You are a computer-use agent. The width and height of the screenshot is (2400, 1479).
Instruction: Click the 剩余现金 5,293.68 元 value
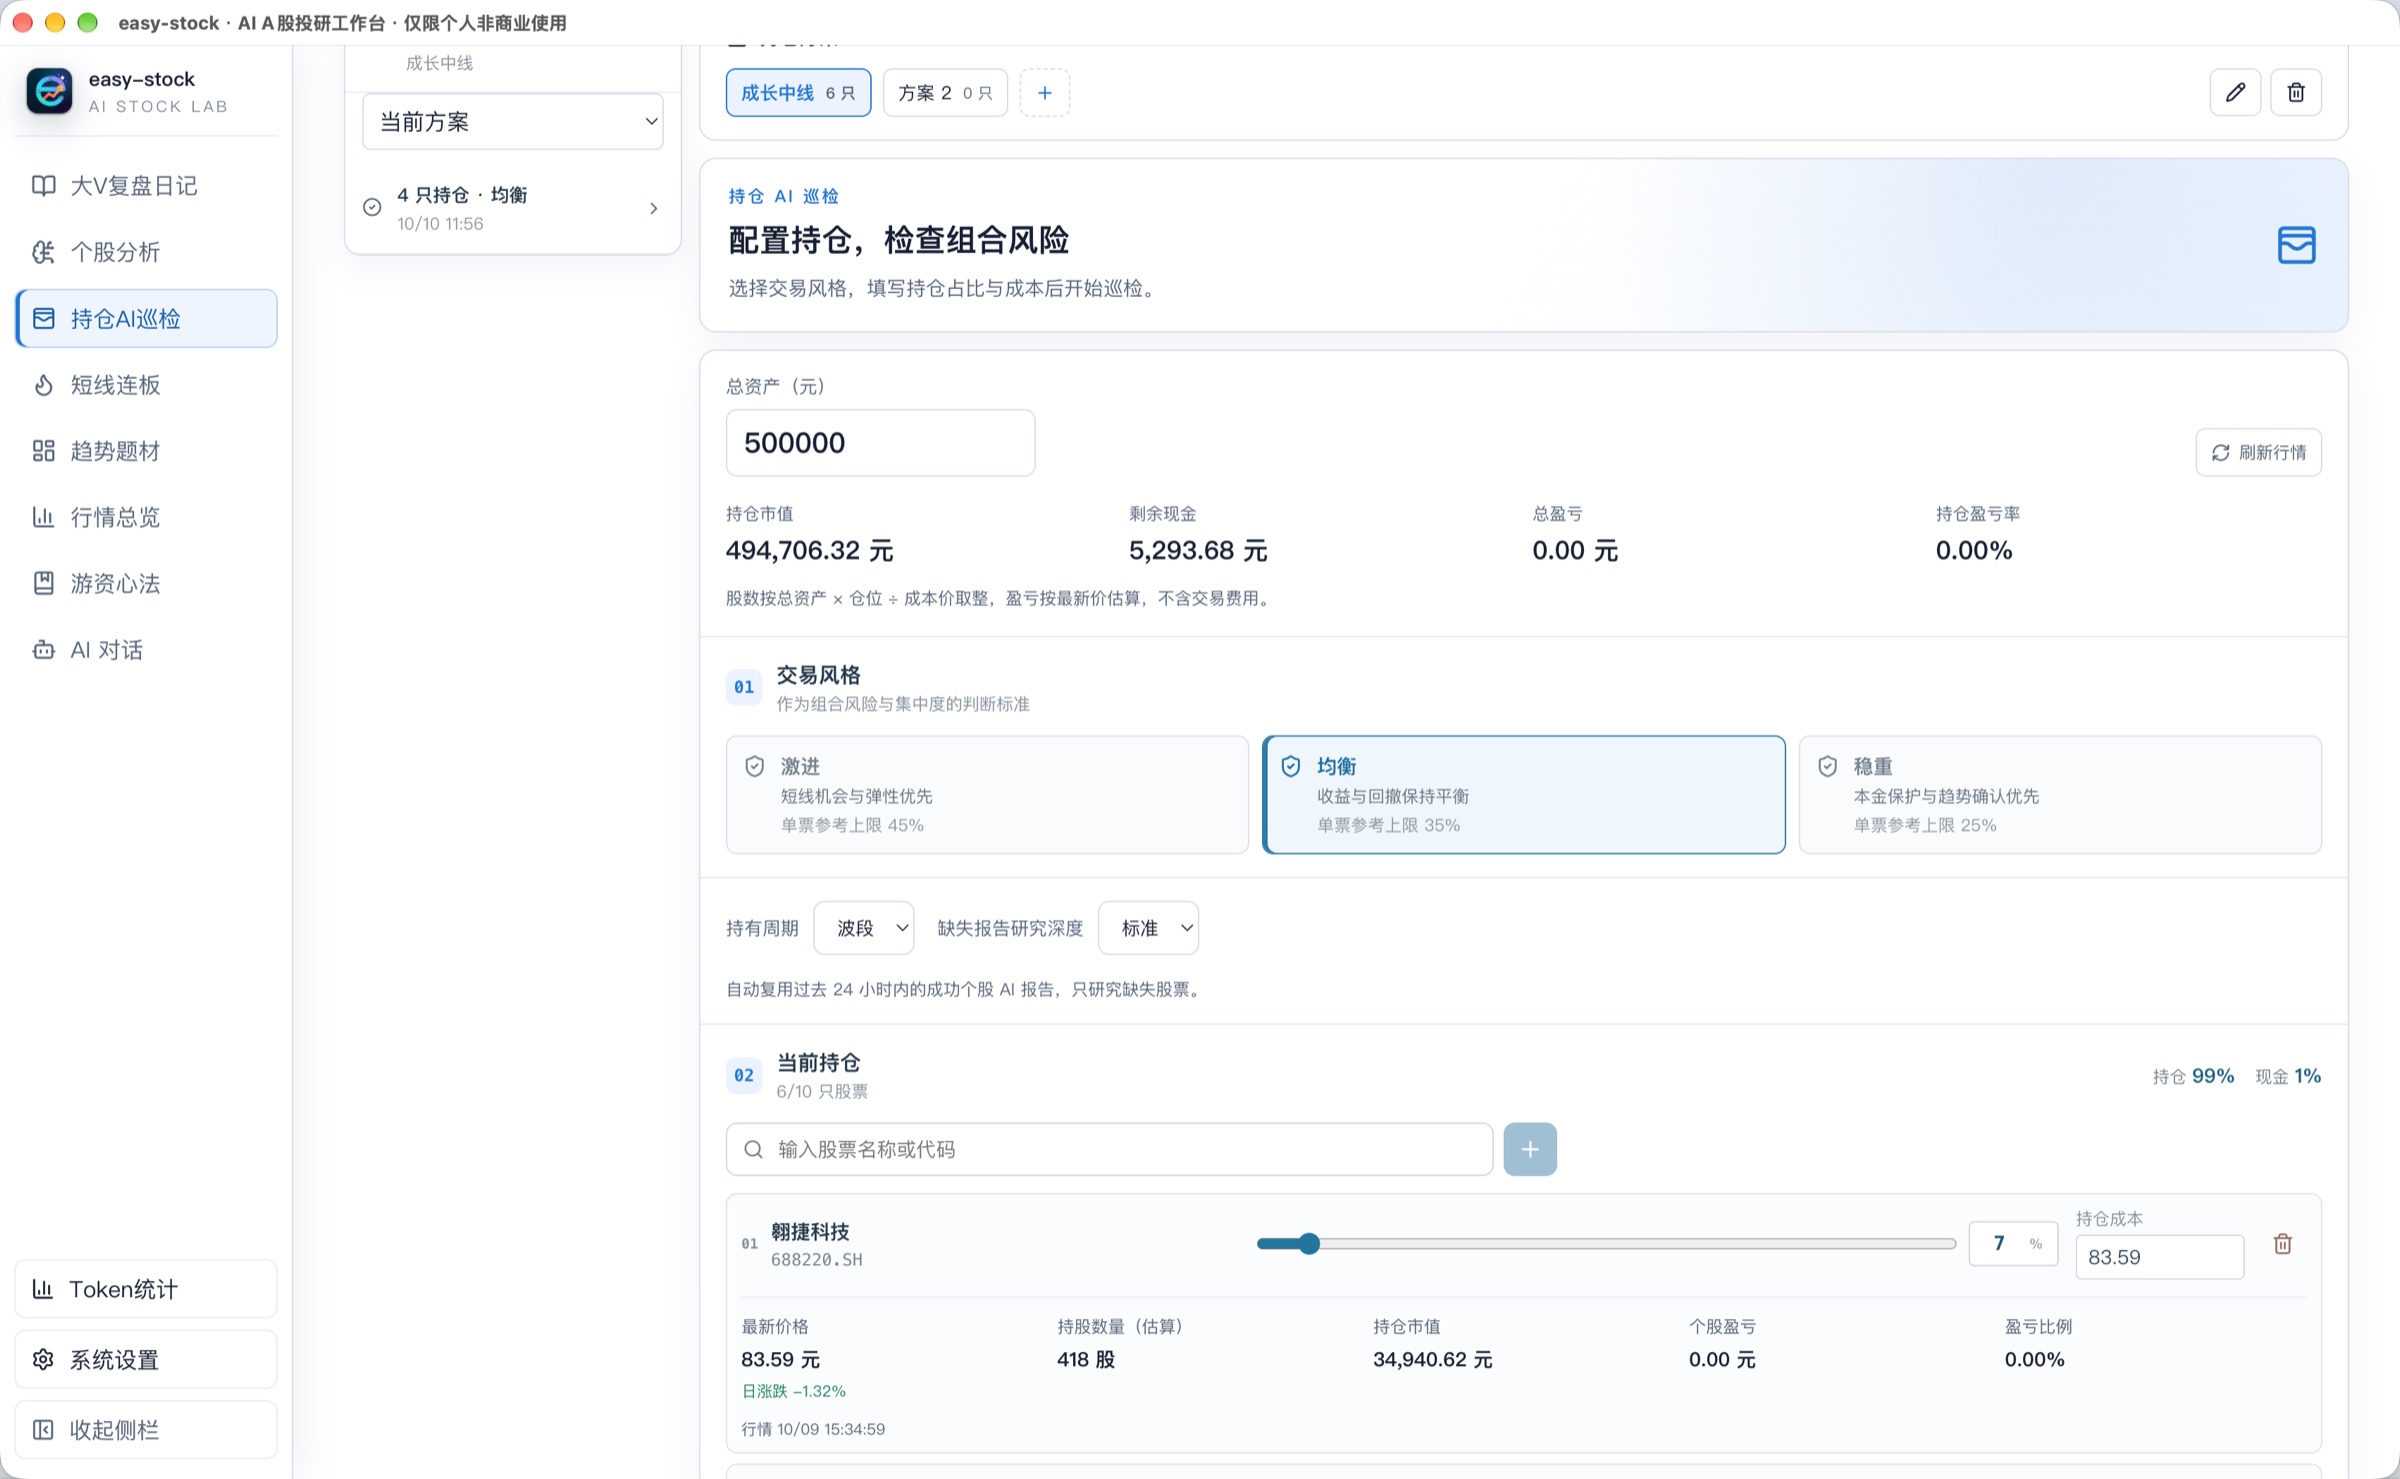[1198, 550]
